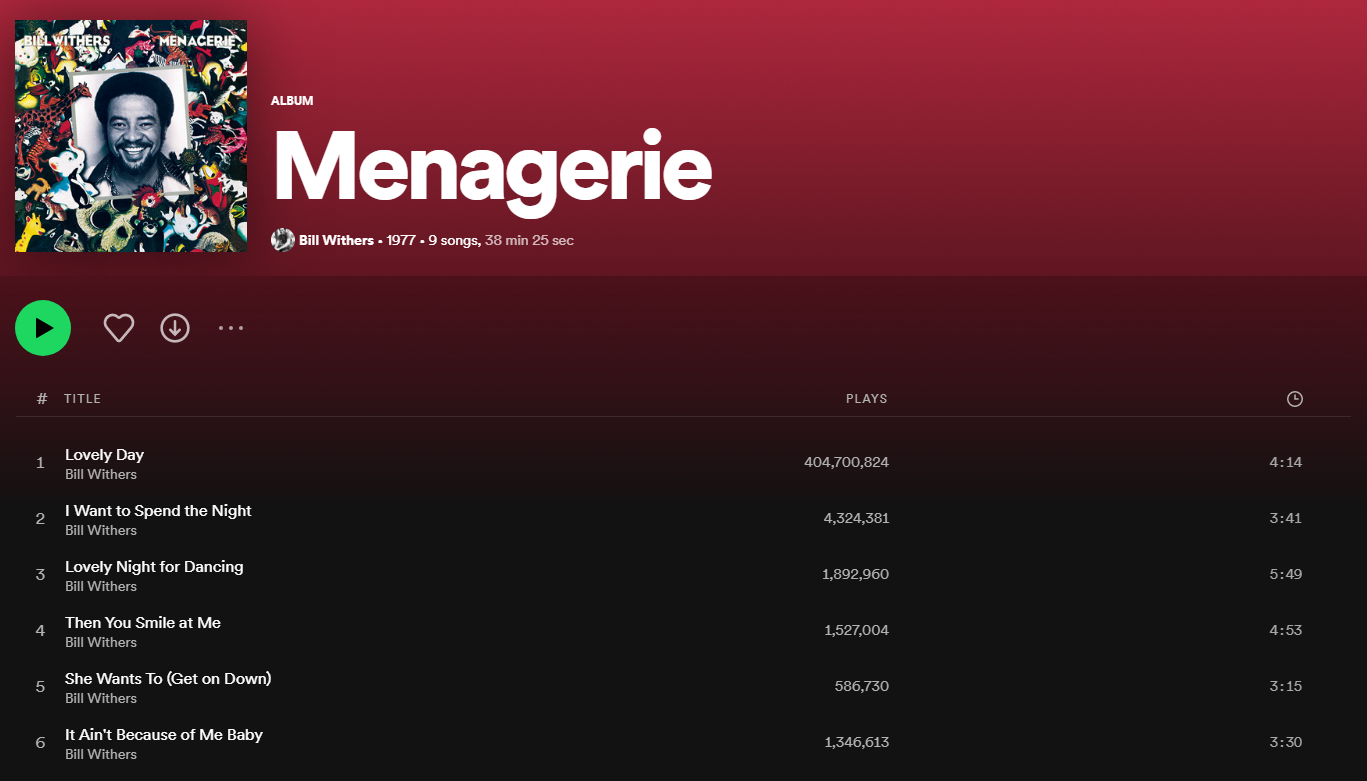Download the album with the arrow icon
Image resolution: width=1367 pixels, height=781 pixels.
(x=175, y=328)
